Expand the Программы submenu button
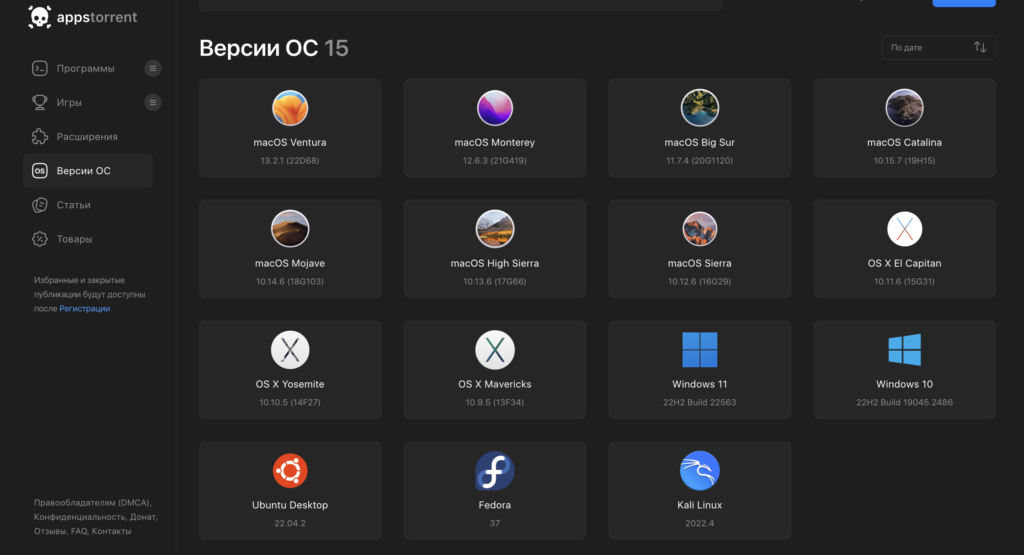1024x555 pixels. point(153,68)
